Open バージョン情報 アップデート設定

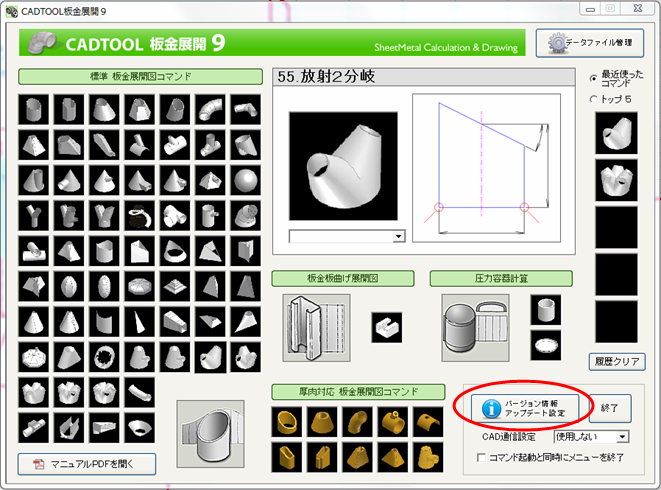click(525, 408)
